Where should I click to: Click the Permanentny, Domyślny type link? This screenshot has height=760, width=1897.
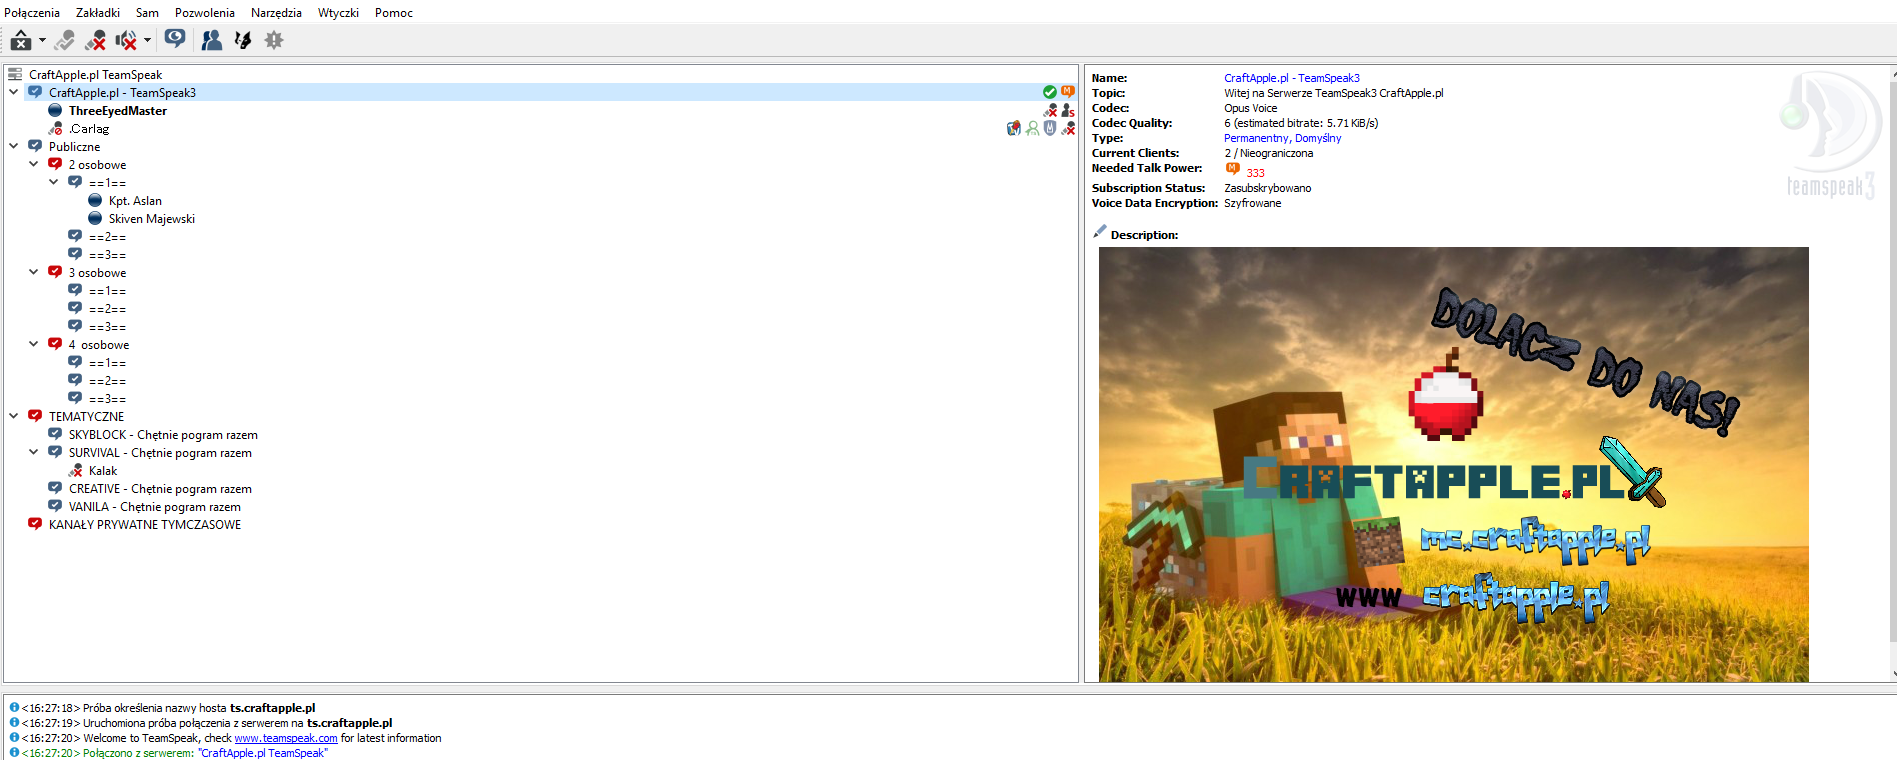[1282, 138]
